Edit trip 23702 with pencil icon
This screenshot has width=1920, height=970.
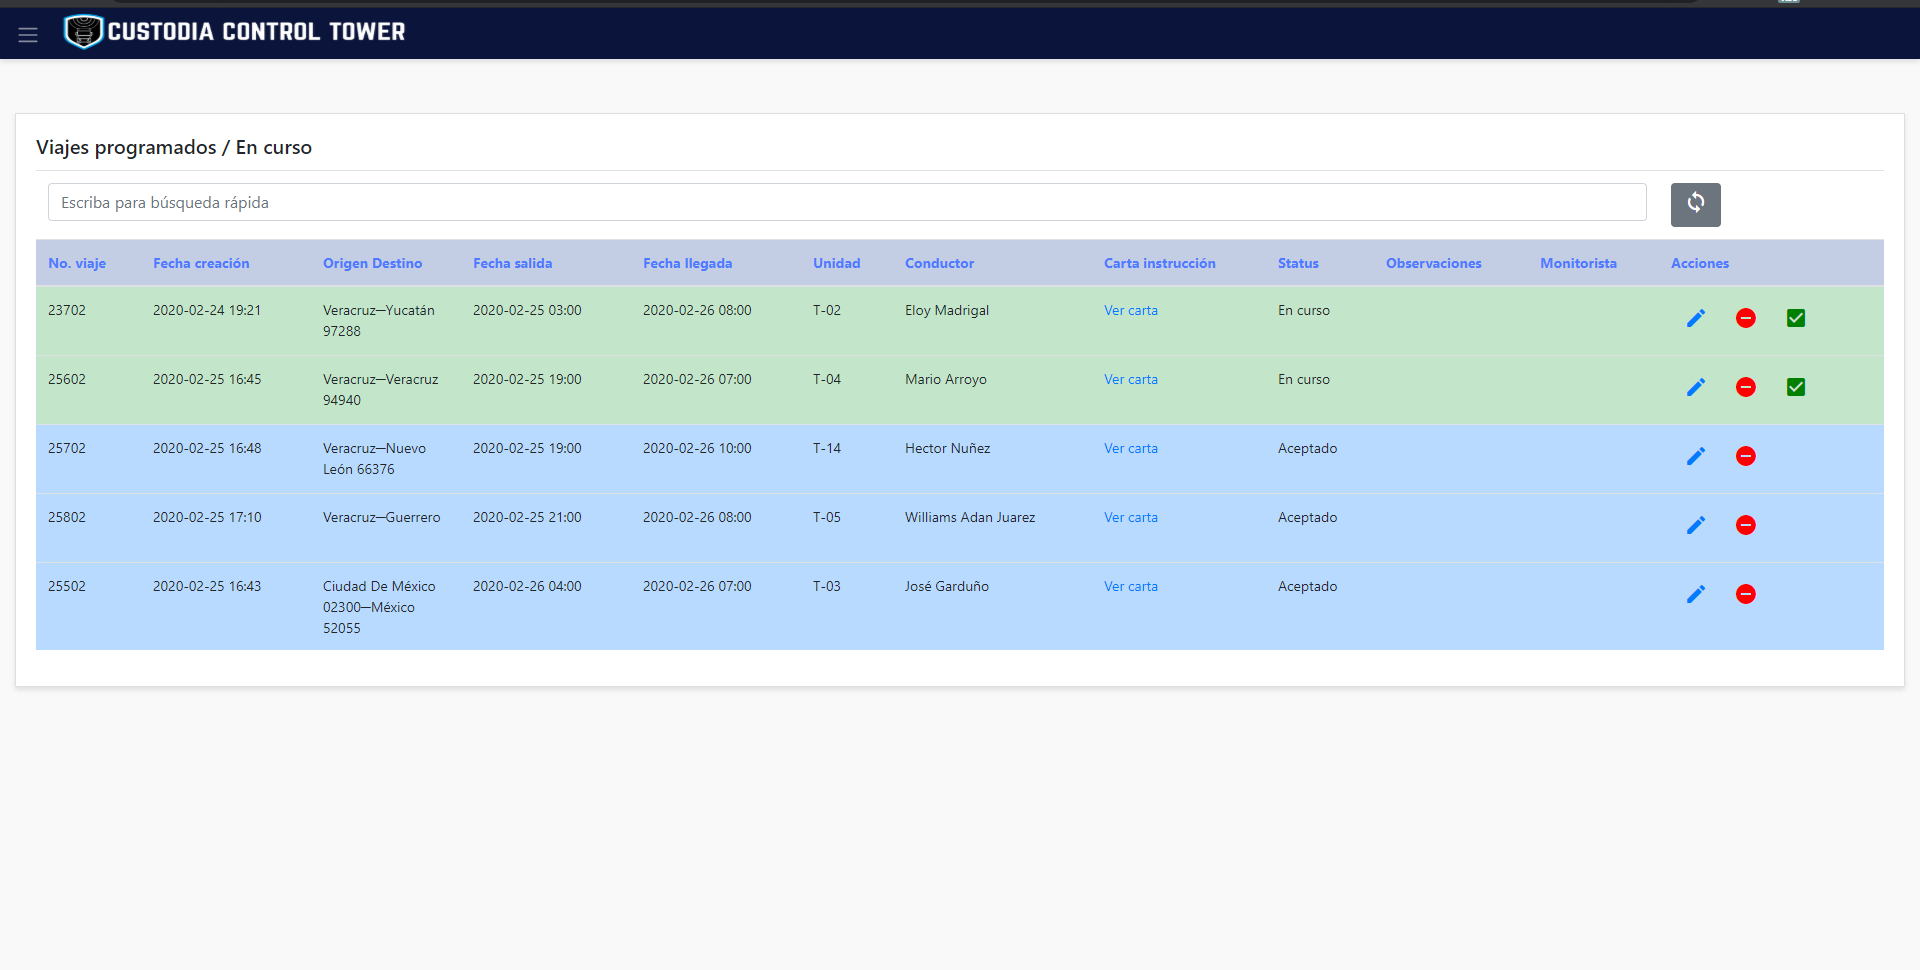1696,318
